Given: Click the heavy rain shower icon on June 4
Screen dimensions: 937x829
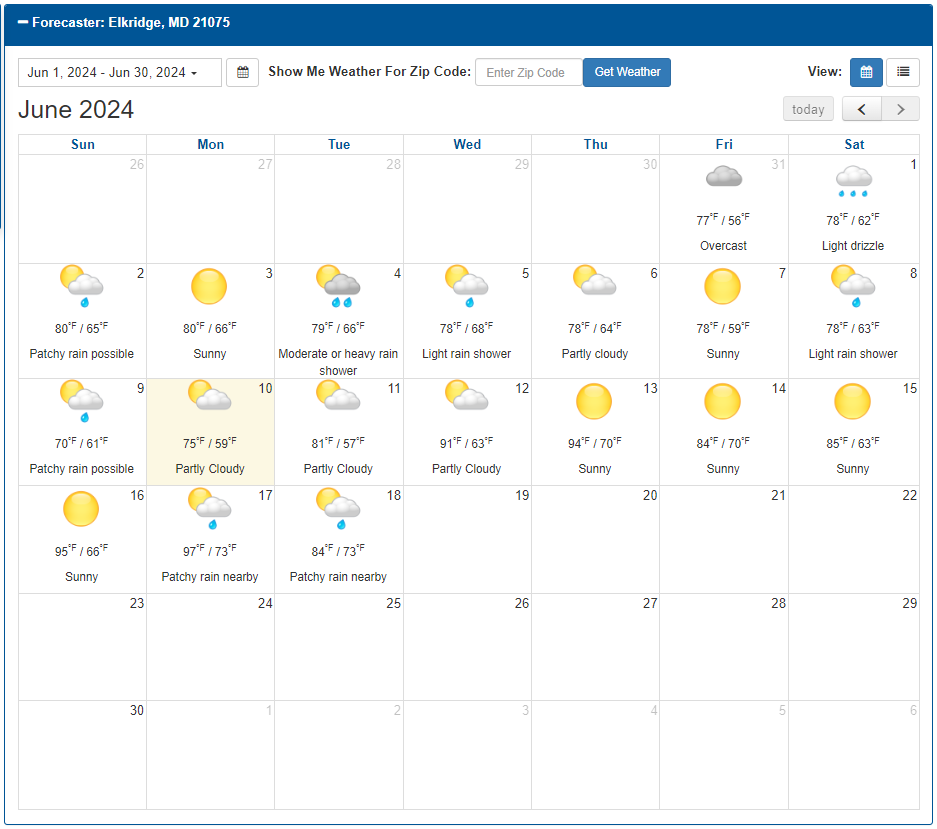Looking at the screenshot, I should point(338,286).
